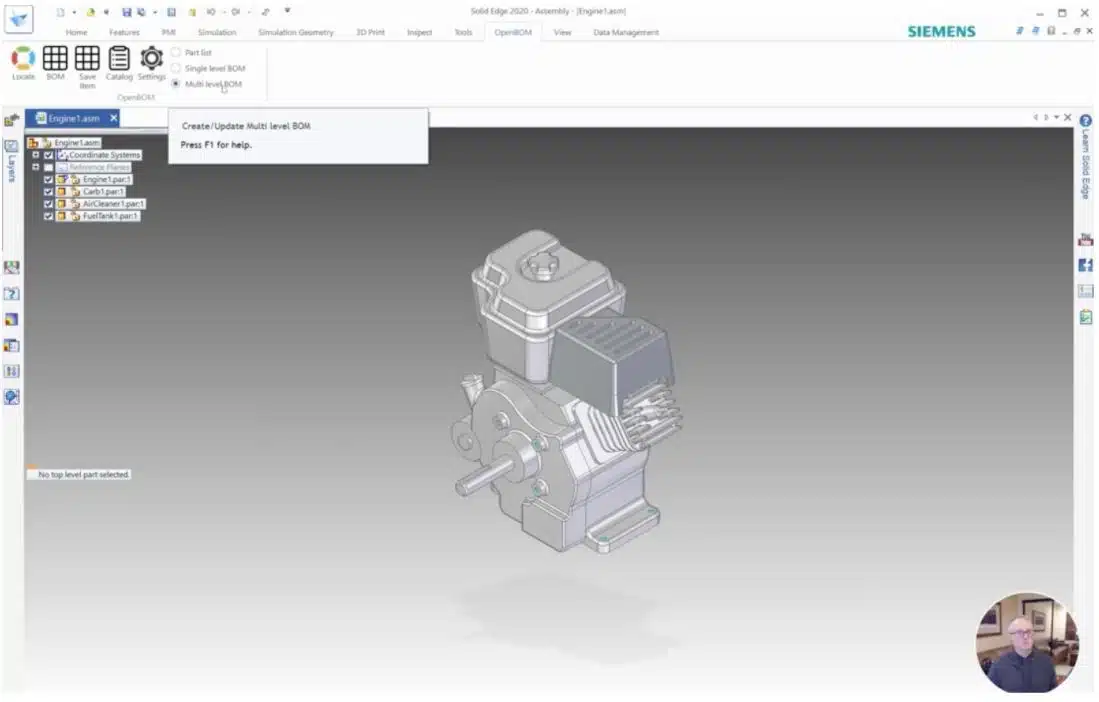Click the sensors/sliders icon on left sidebar

(x=11, y=371)
